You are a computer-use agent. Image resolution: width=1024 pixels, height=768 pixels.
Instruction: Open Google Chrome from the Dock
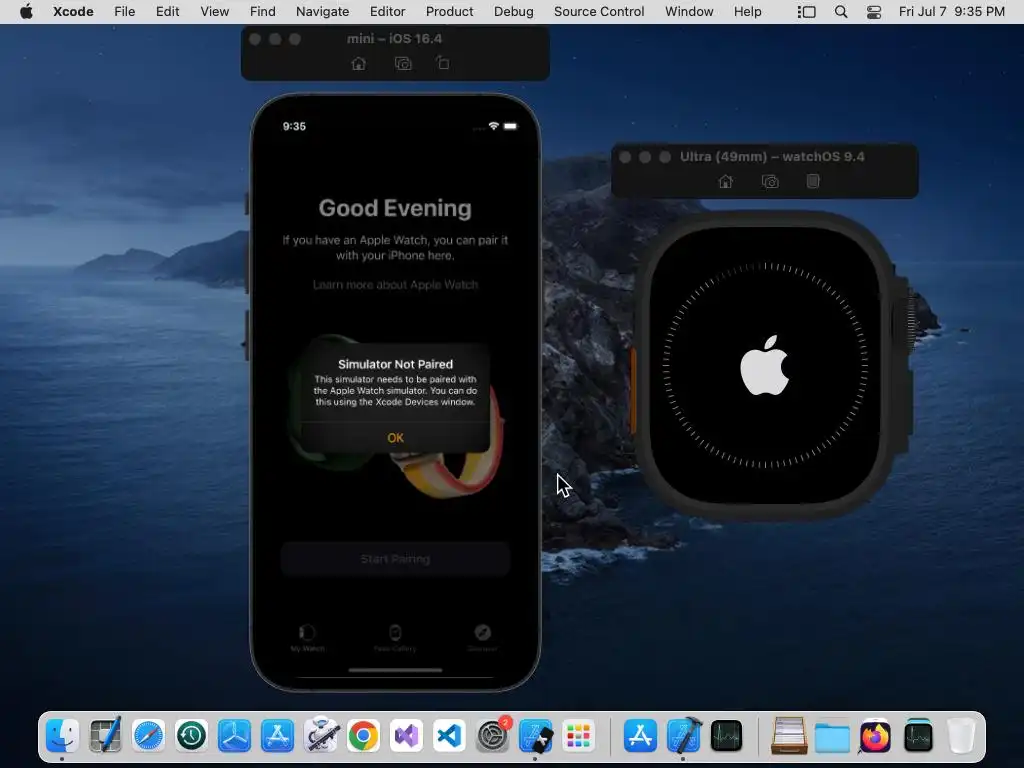363,736
